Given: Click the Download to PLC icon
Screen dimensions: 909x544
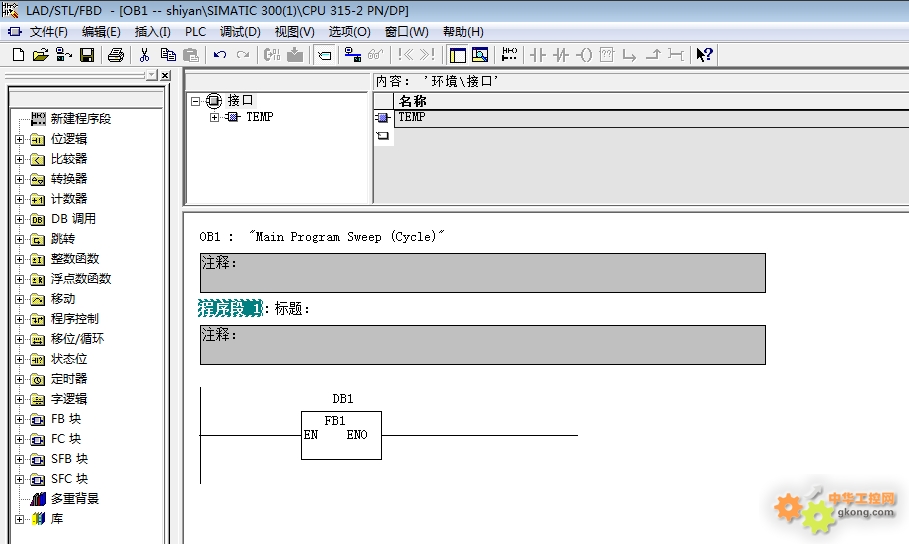Looking at the screenshot, I should [295, 55].
